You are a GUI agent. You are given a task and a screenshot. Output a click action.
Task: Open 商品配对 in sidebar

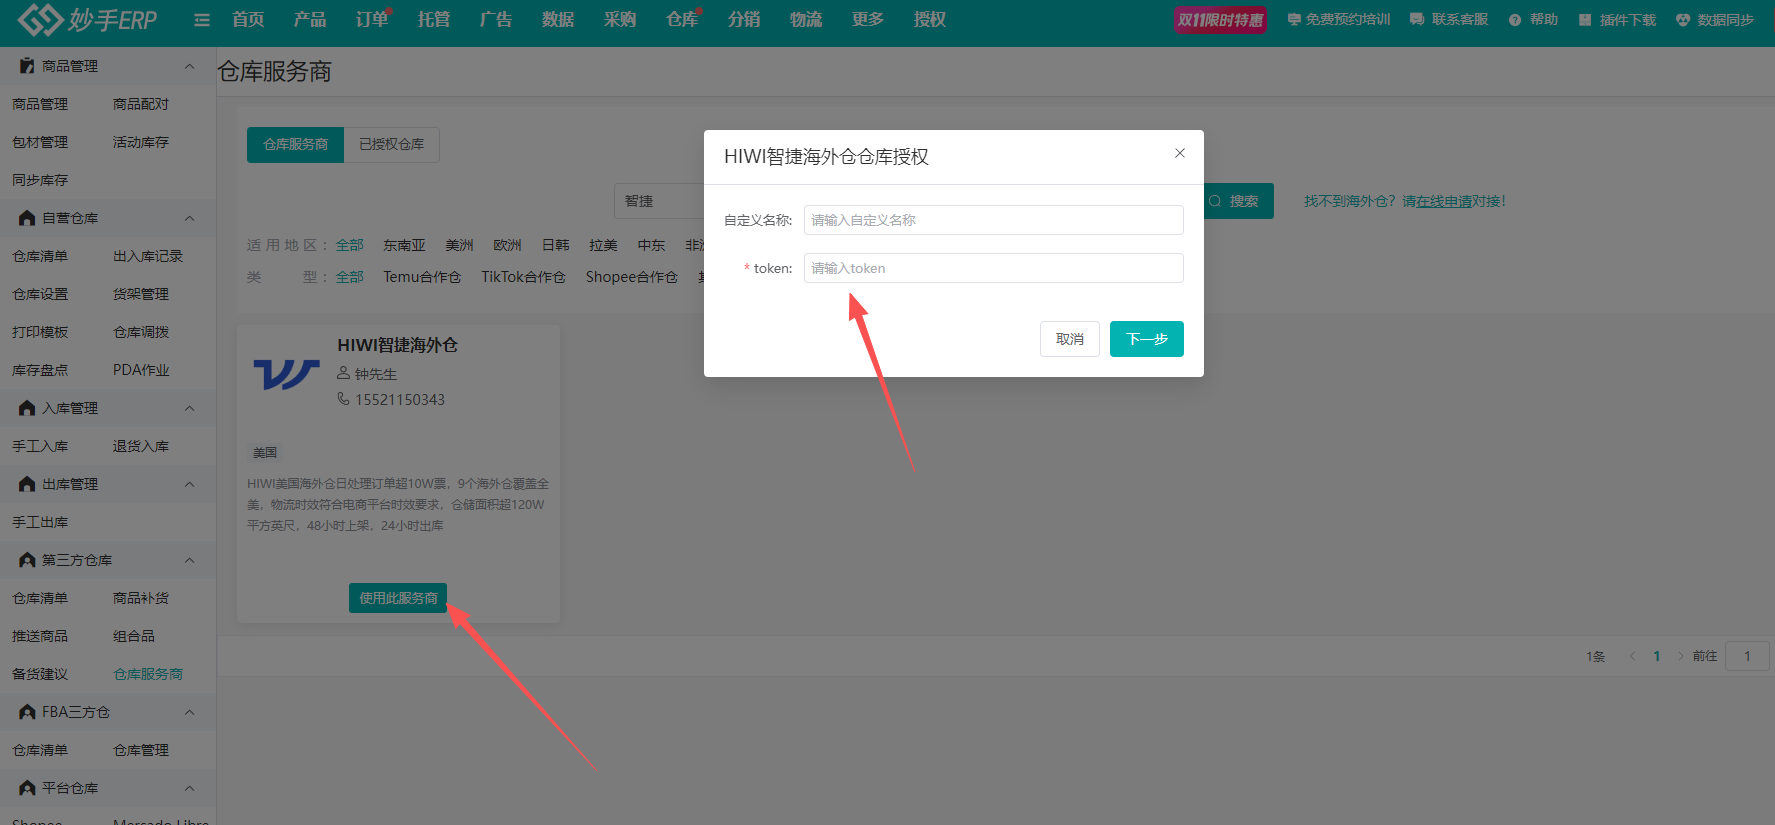point(141,104)
